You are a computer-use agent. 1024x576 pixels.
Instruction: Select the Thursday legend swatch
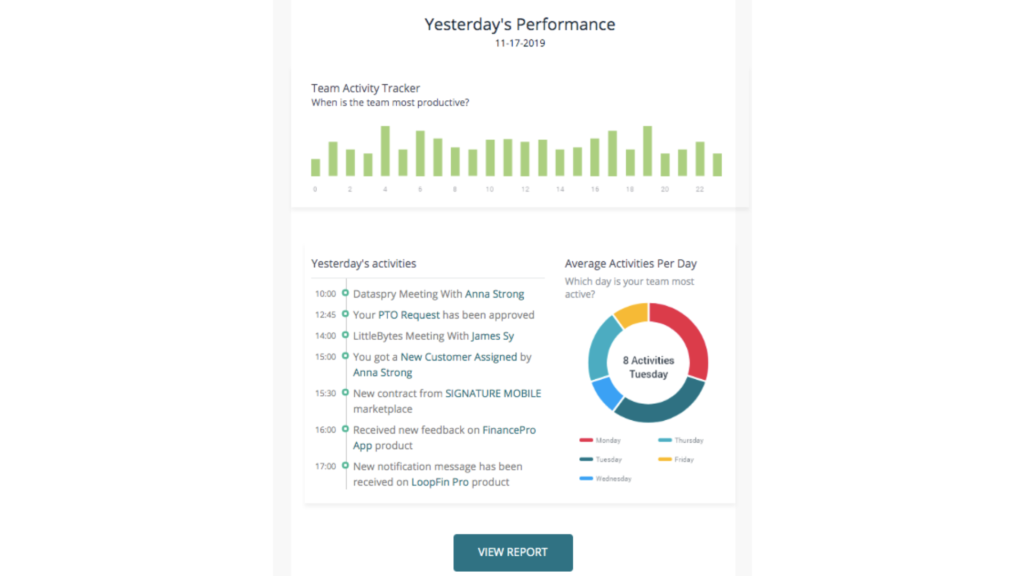pos(665,440)
